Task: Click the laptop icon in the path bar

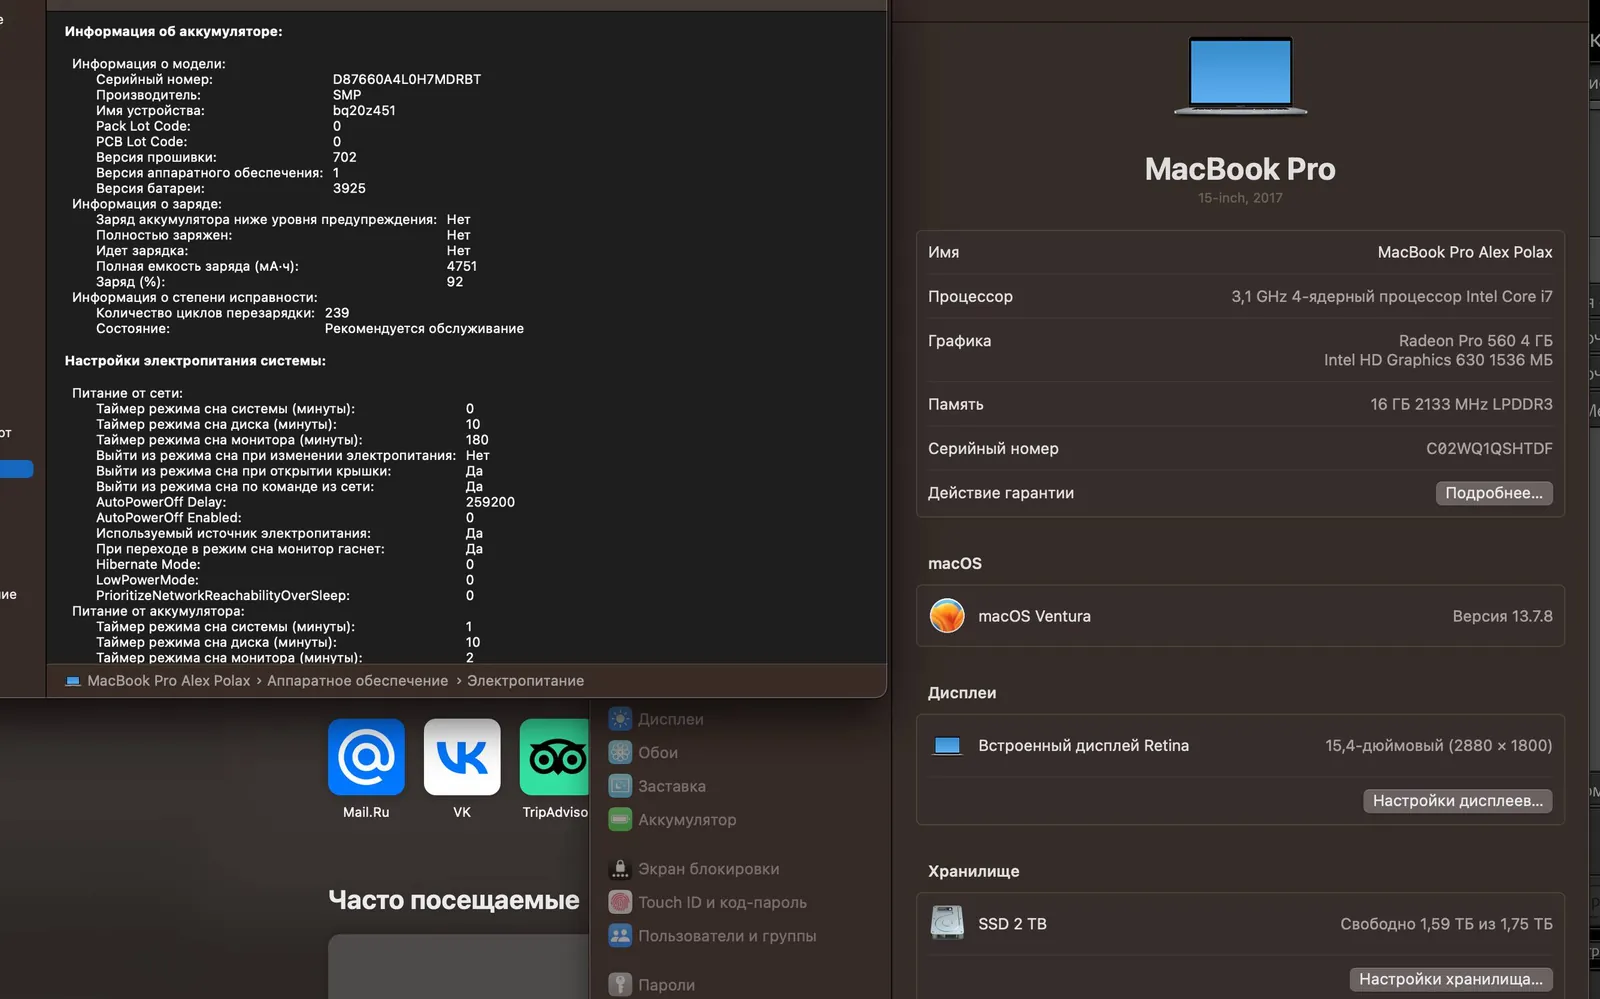Action: pyautogui.click(x=73, y=681)
